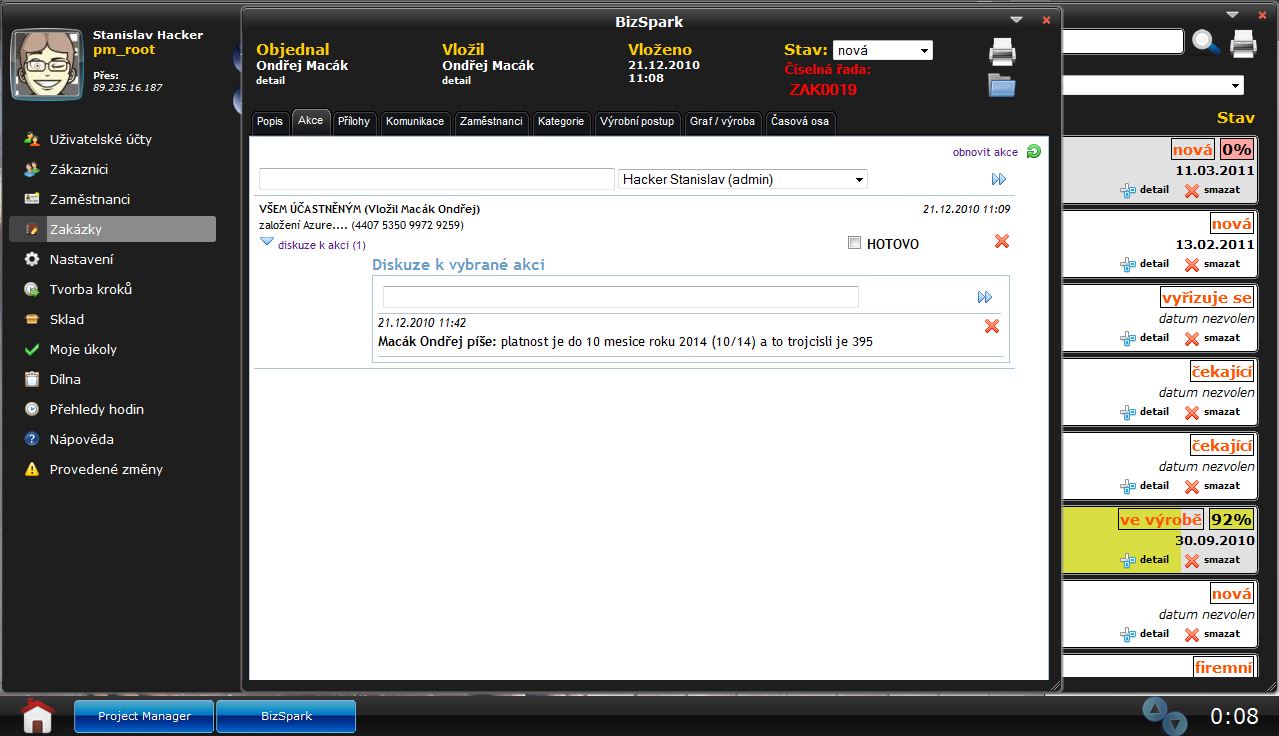The image size is (1279, 736).
Task: Click the Stav column heading in background window
Action: tap(1236, 118)
